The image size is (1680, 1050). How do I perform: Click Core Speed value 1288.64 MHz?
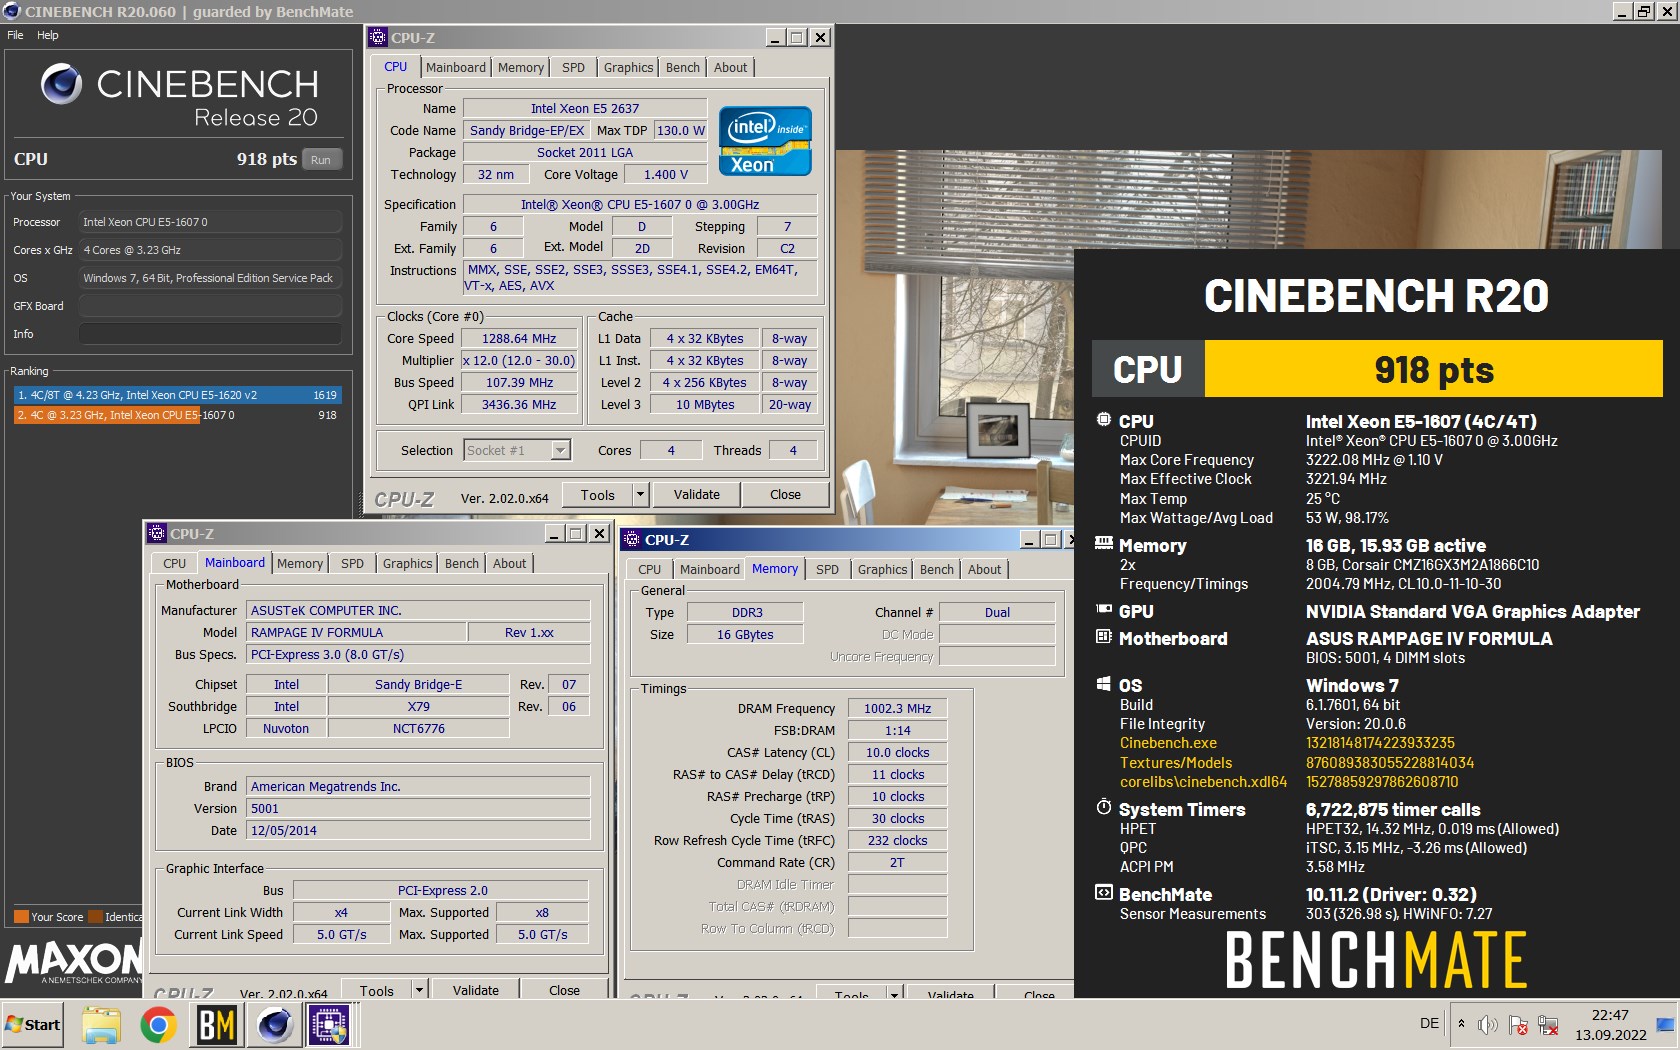pyautogui.click(x=519, y=339)
